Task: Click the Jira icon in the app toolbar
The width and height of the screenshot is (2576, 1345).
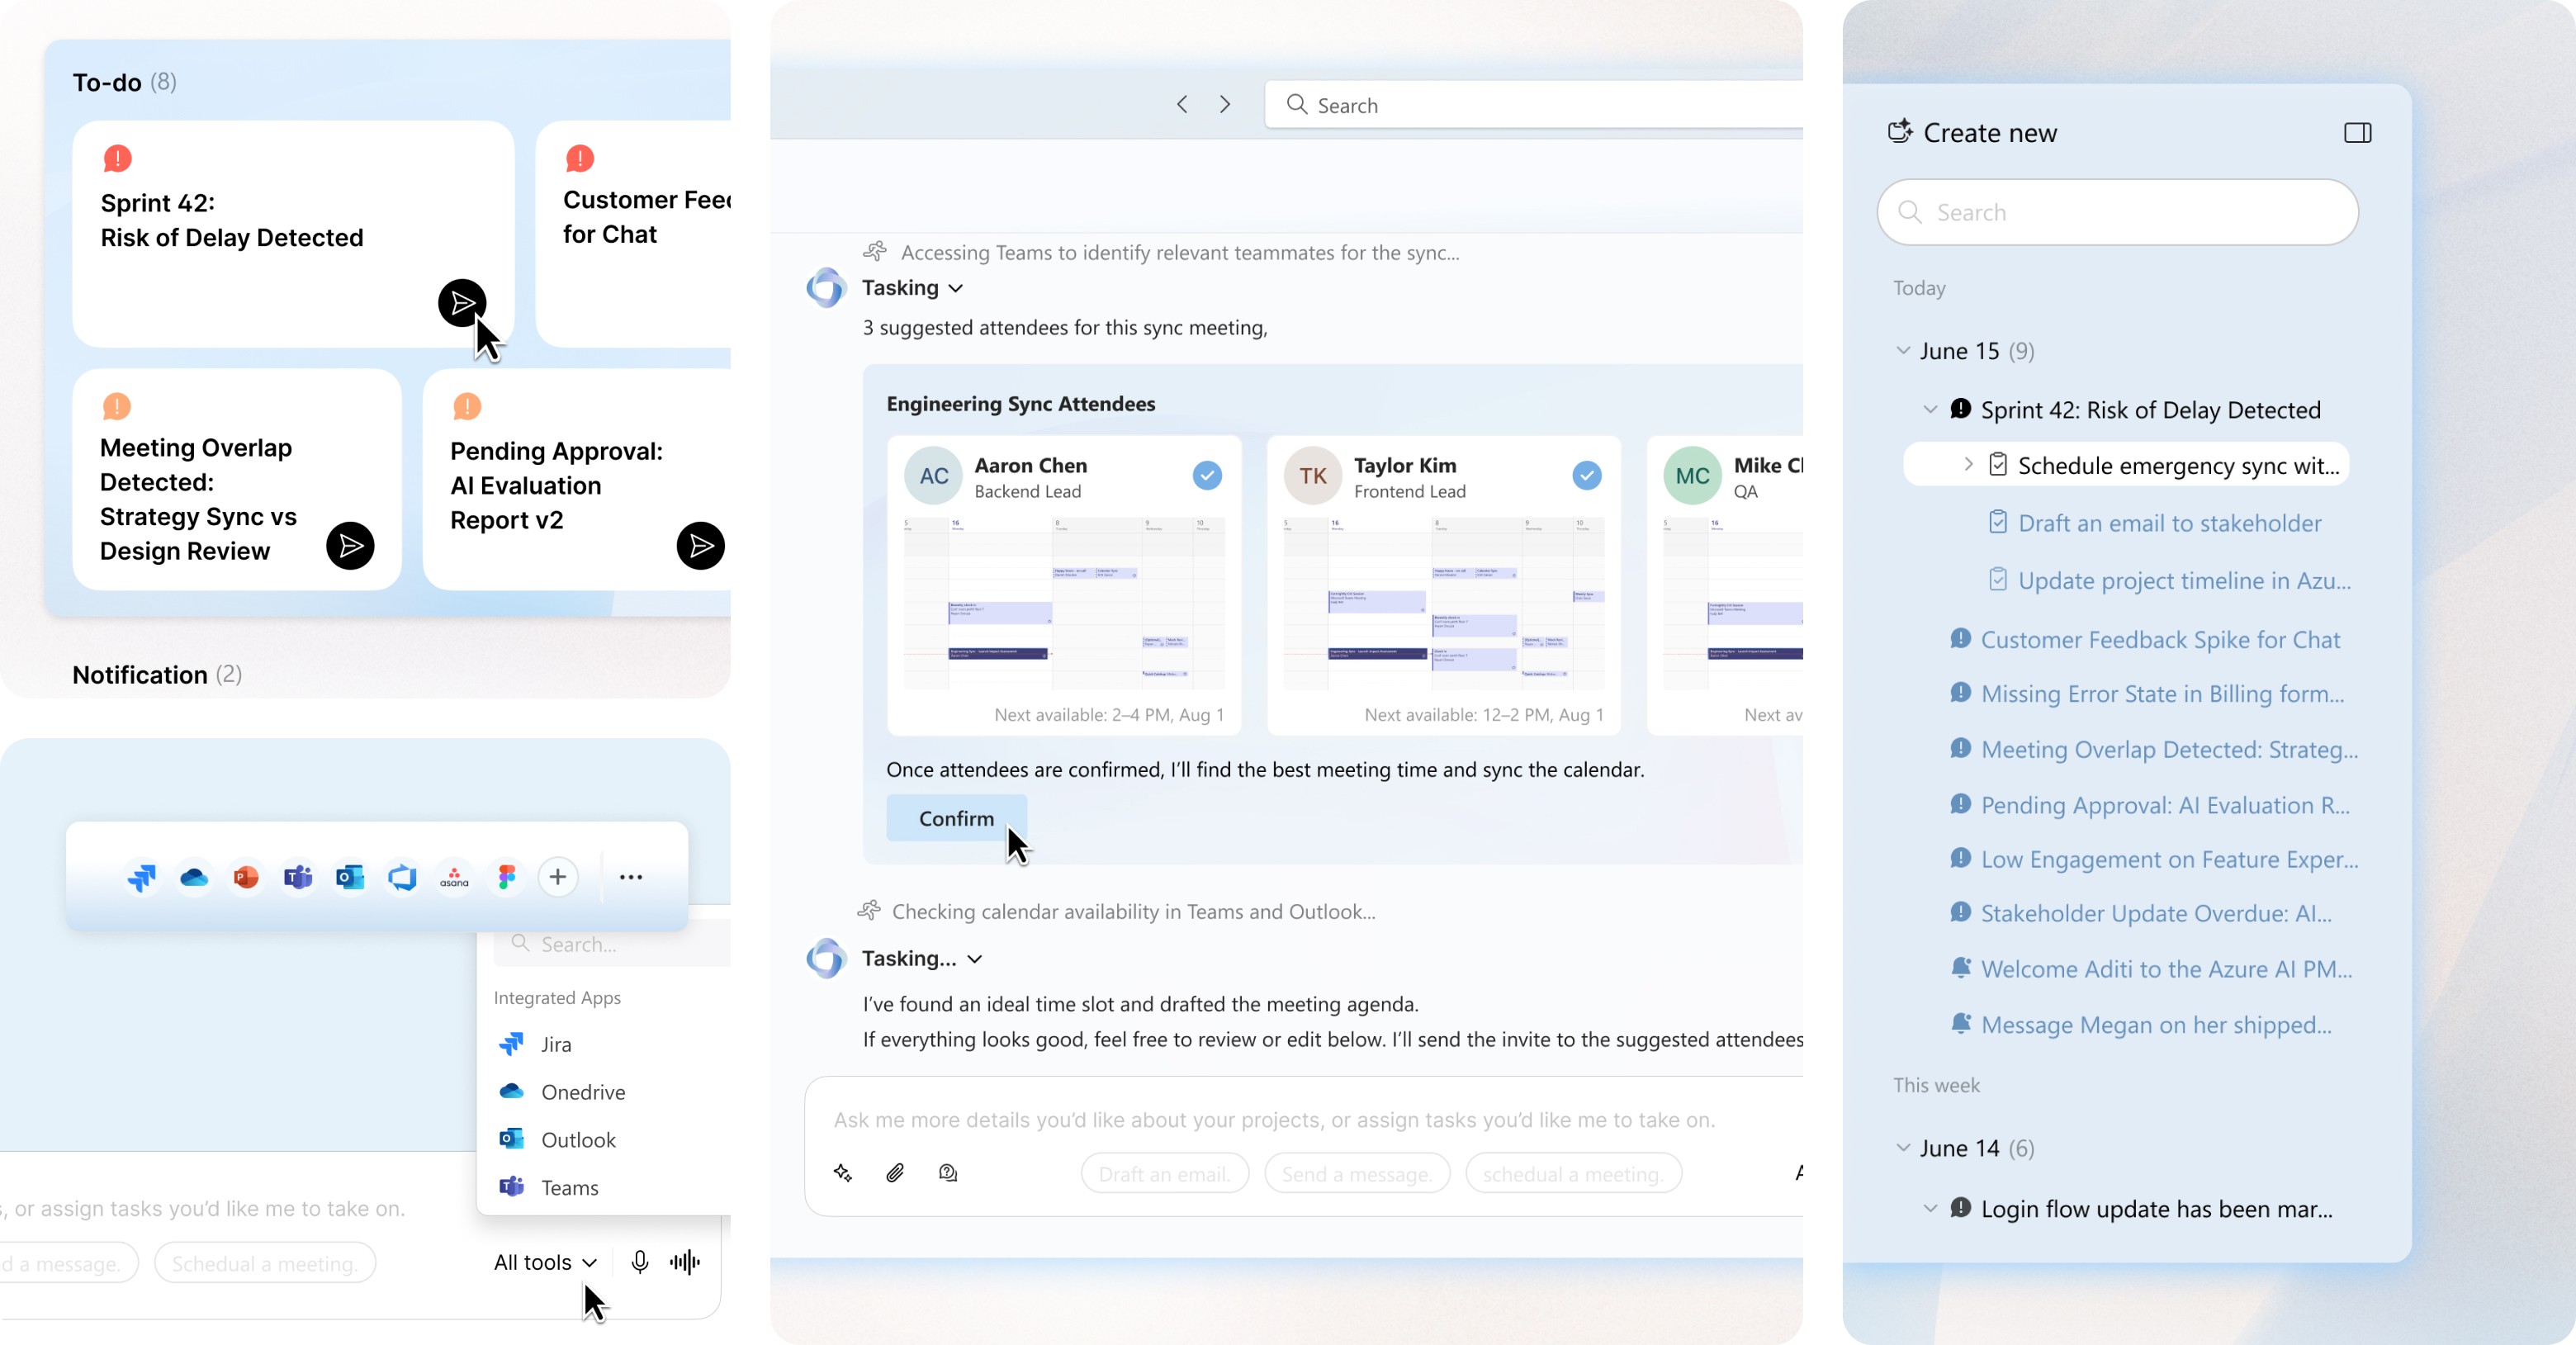Action: 142,877
